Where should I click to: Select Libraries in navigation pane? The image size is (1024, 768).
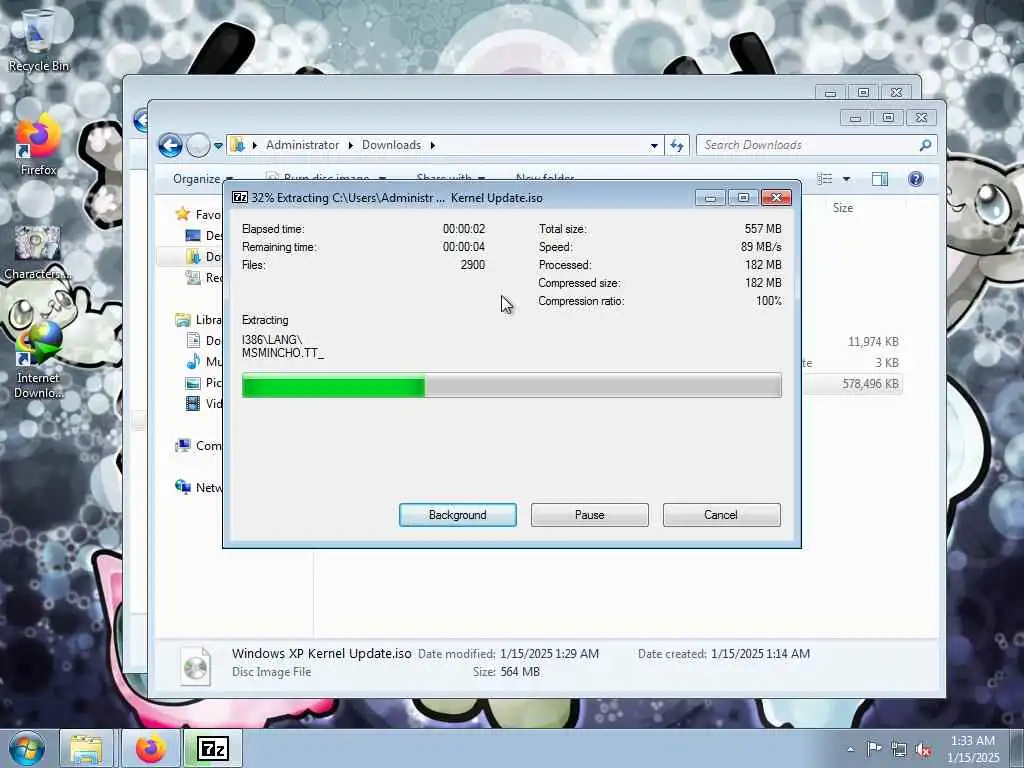coord(199,319)
